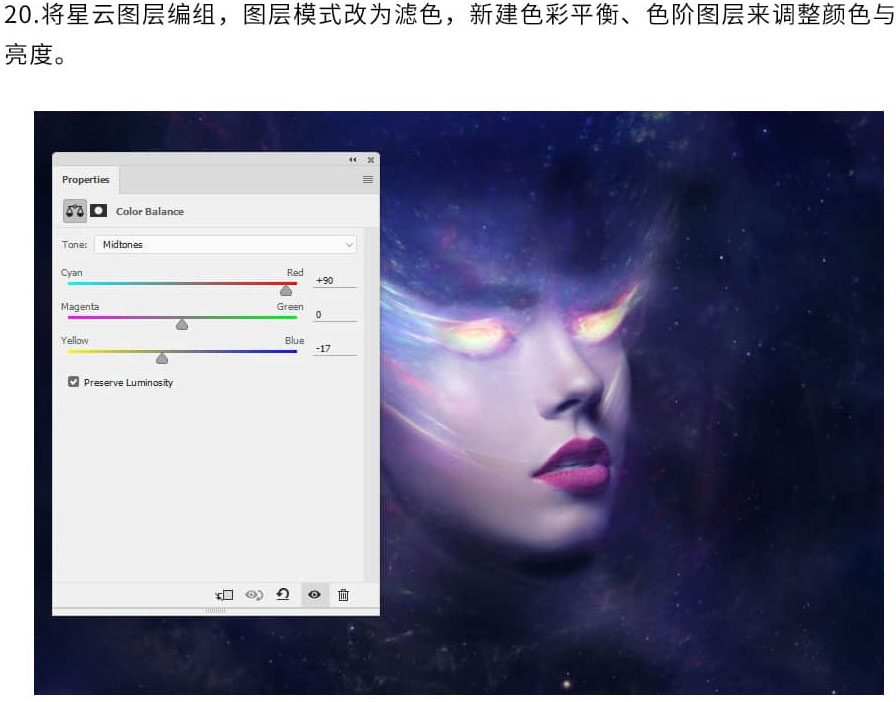The width and height of the screenshot is (896, 702).
Task: Click the 'Blue' label
Action: pos(294,340)
